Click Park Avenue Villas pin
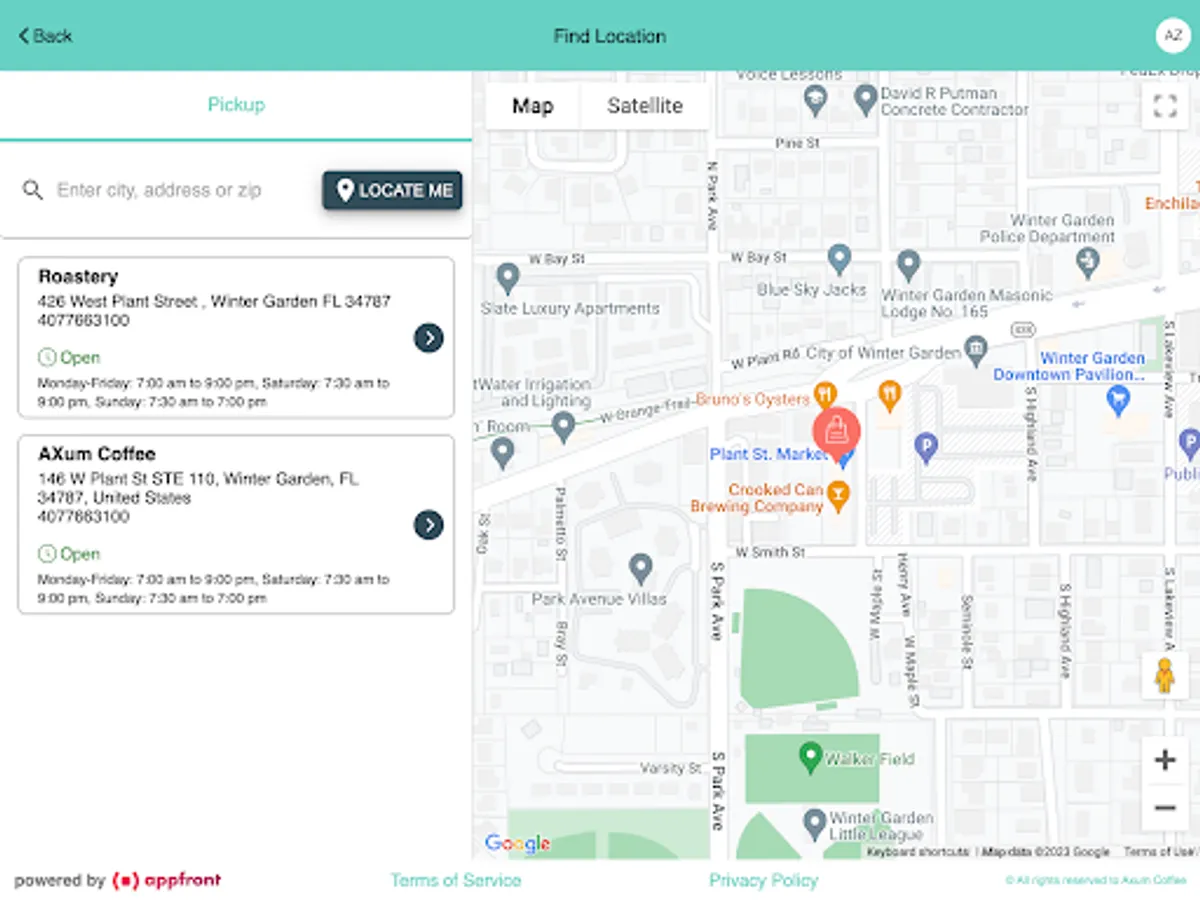 [x=640, y=569]
